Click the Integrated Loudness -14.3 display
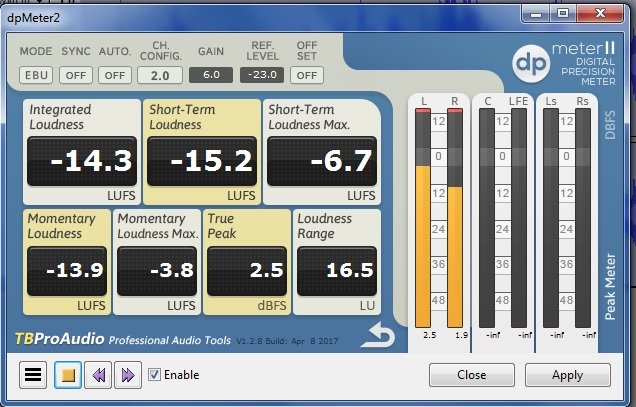The height and width of the screenshot is (407, 636). pos(82,161)
